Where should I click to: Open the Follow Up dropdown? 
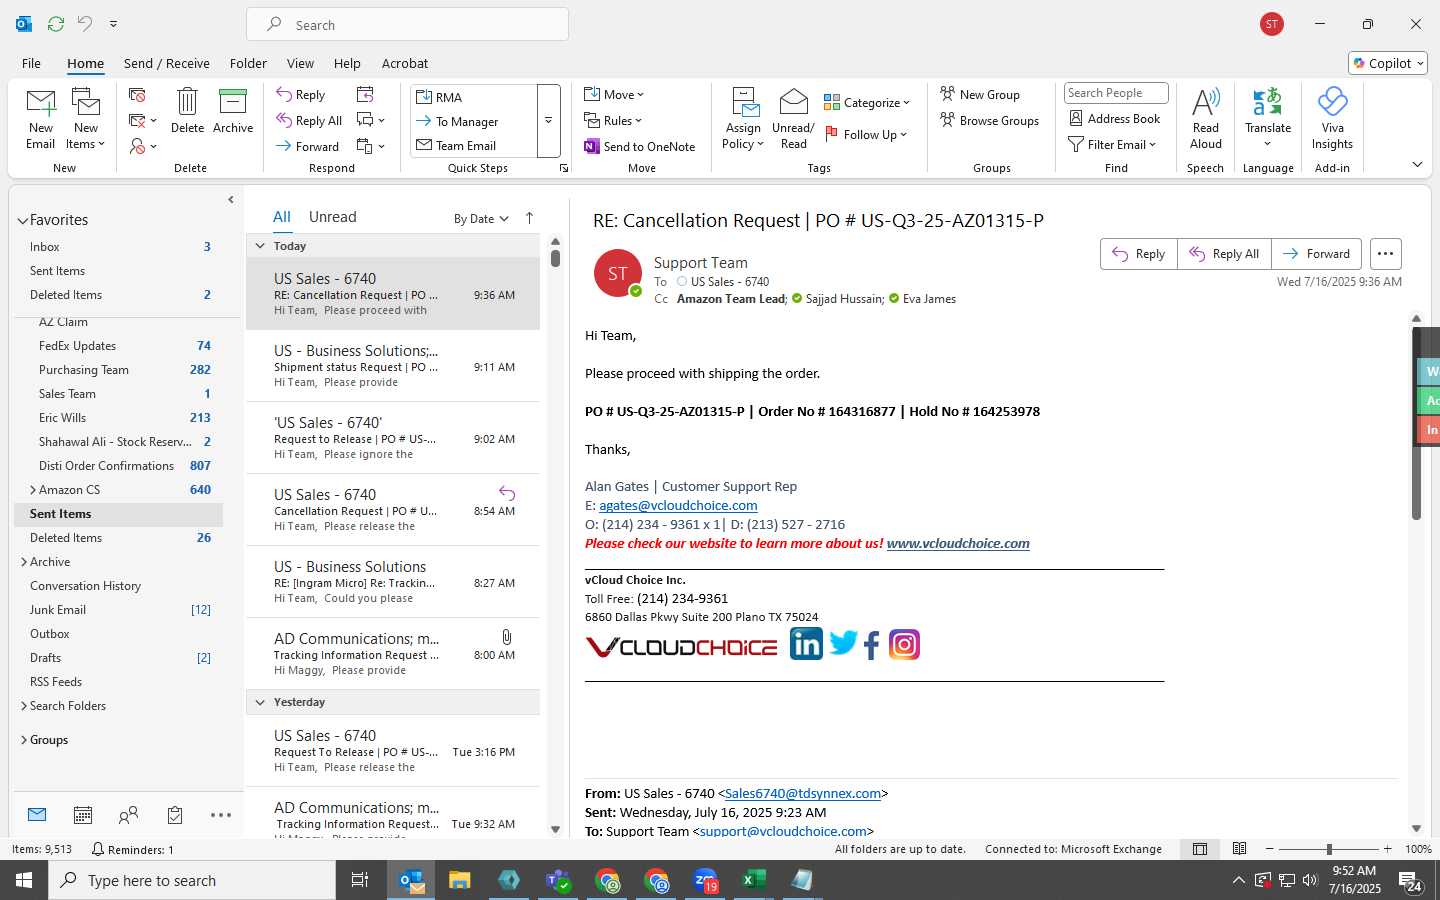(x=865, y=134)
